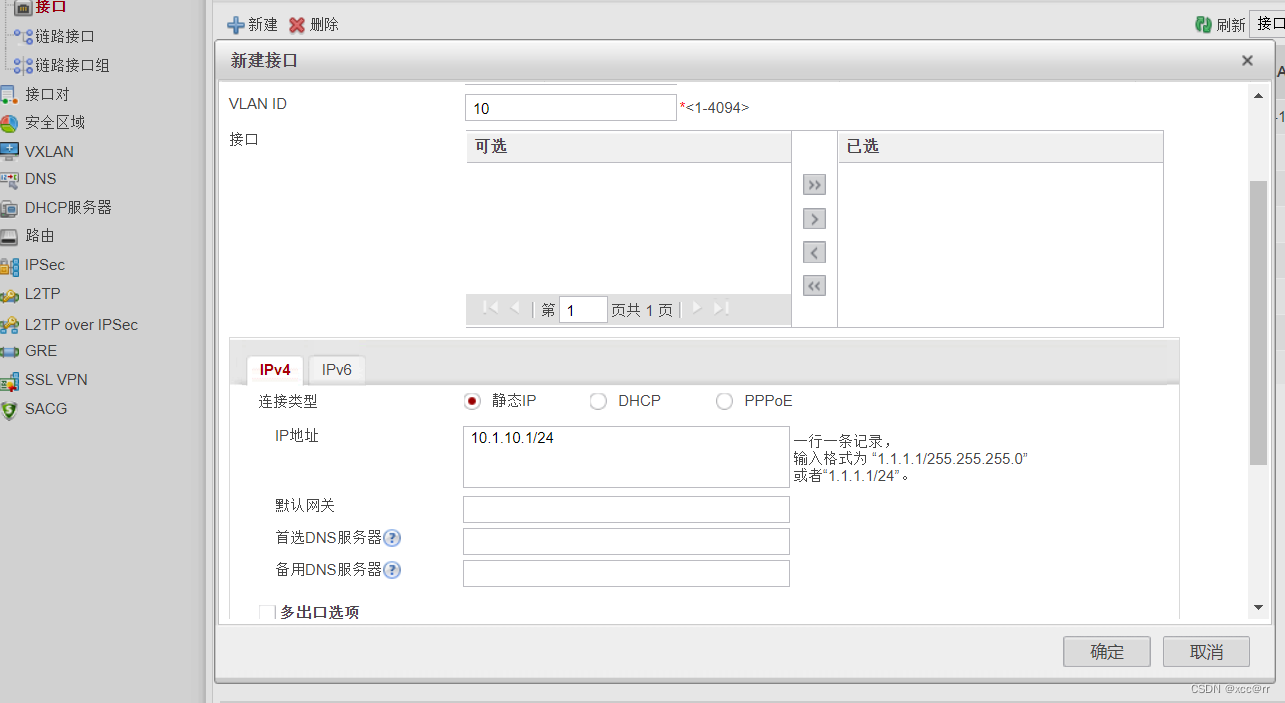This screenshot has height=703, width=1285.
Task: Open the 接口 sidebar item icon
Action: [21, 7]
